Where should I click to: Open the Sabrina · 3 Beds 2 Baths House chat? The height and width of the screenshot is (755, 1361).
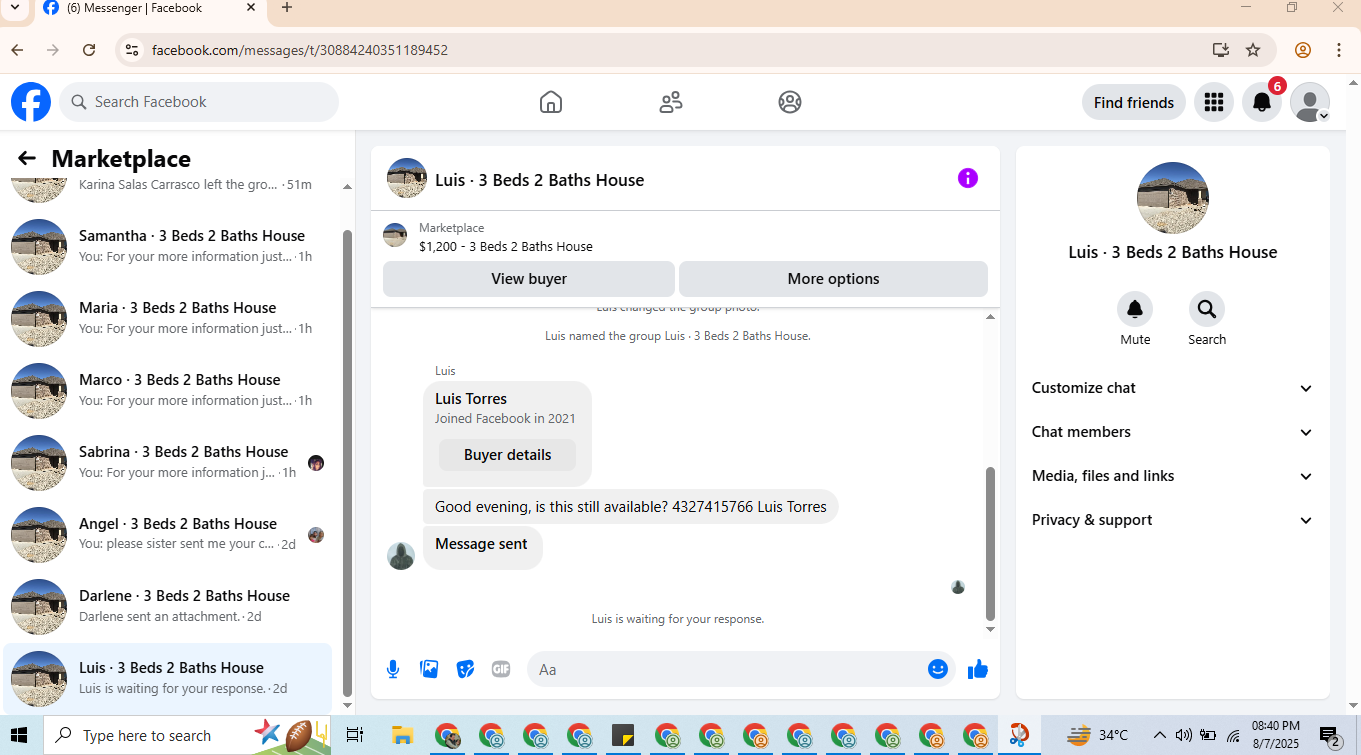(x=168, y=463)
